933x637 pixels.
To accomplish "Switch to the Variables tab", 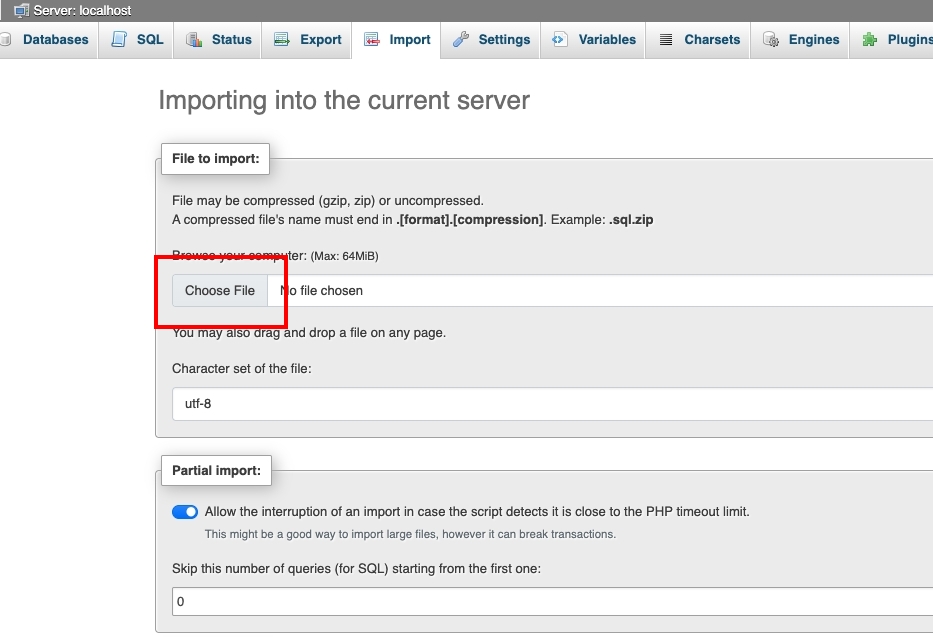I will 593,40.
